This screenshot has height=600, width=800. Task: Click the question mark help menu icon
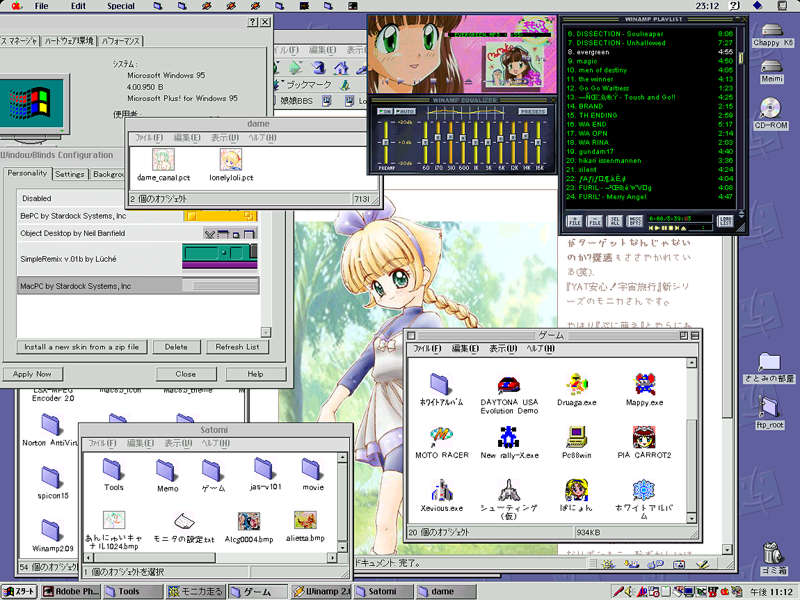pyautogui.click(x=735, y=6)
